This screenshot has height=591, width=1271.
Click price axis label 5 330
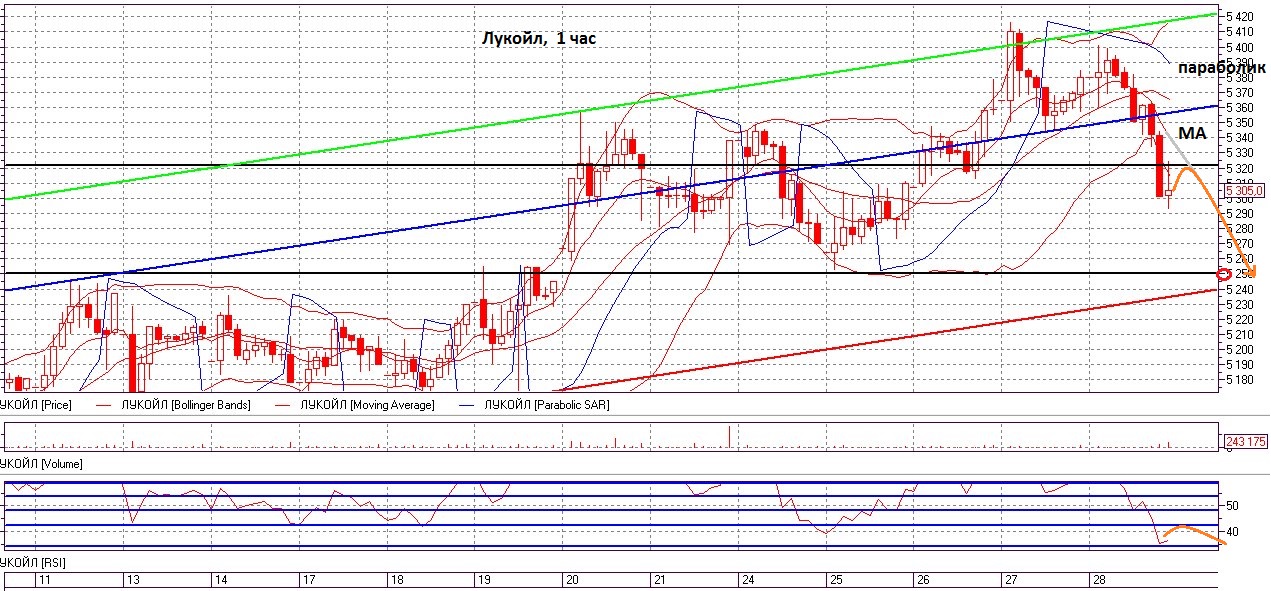1240,152
